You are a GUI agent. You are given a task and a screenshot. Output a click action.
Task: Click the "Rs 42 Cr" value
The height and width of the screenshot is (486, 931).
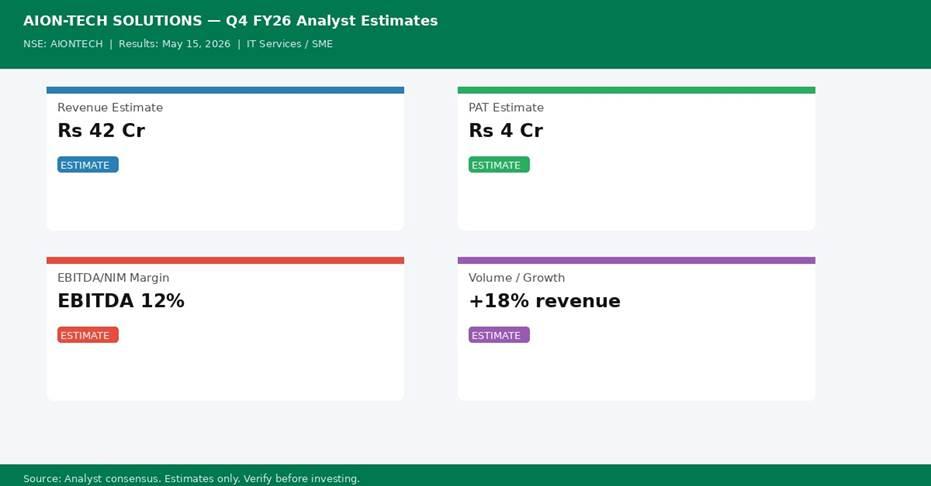pos(101,131)
